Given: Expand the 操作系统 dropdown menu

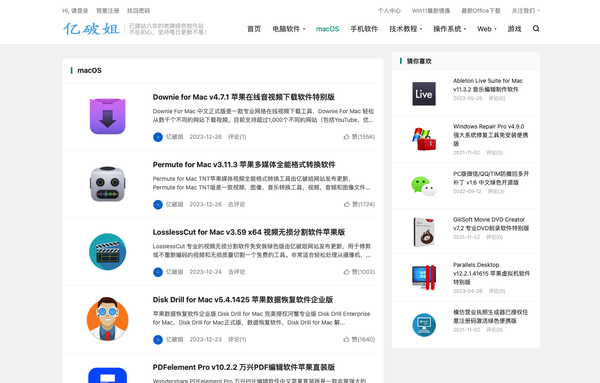Looking at the screenshot, I should pos(450,29).
